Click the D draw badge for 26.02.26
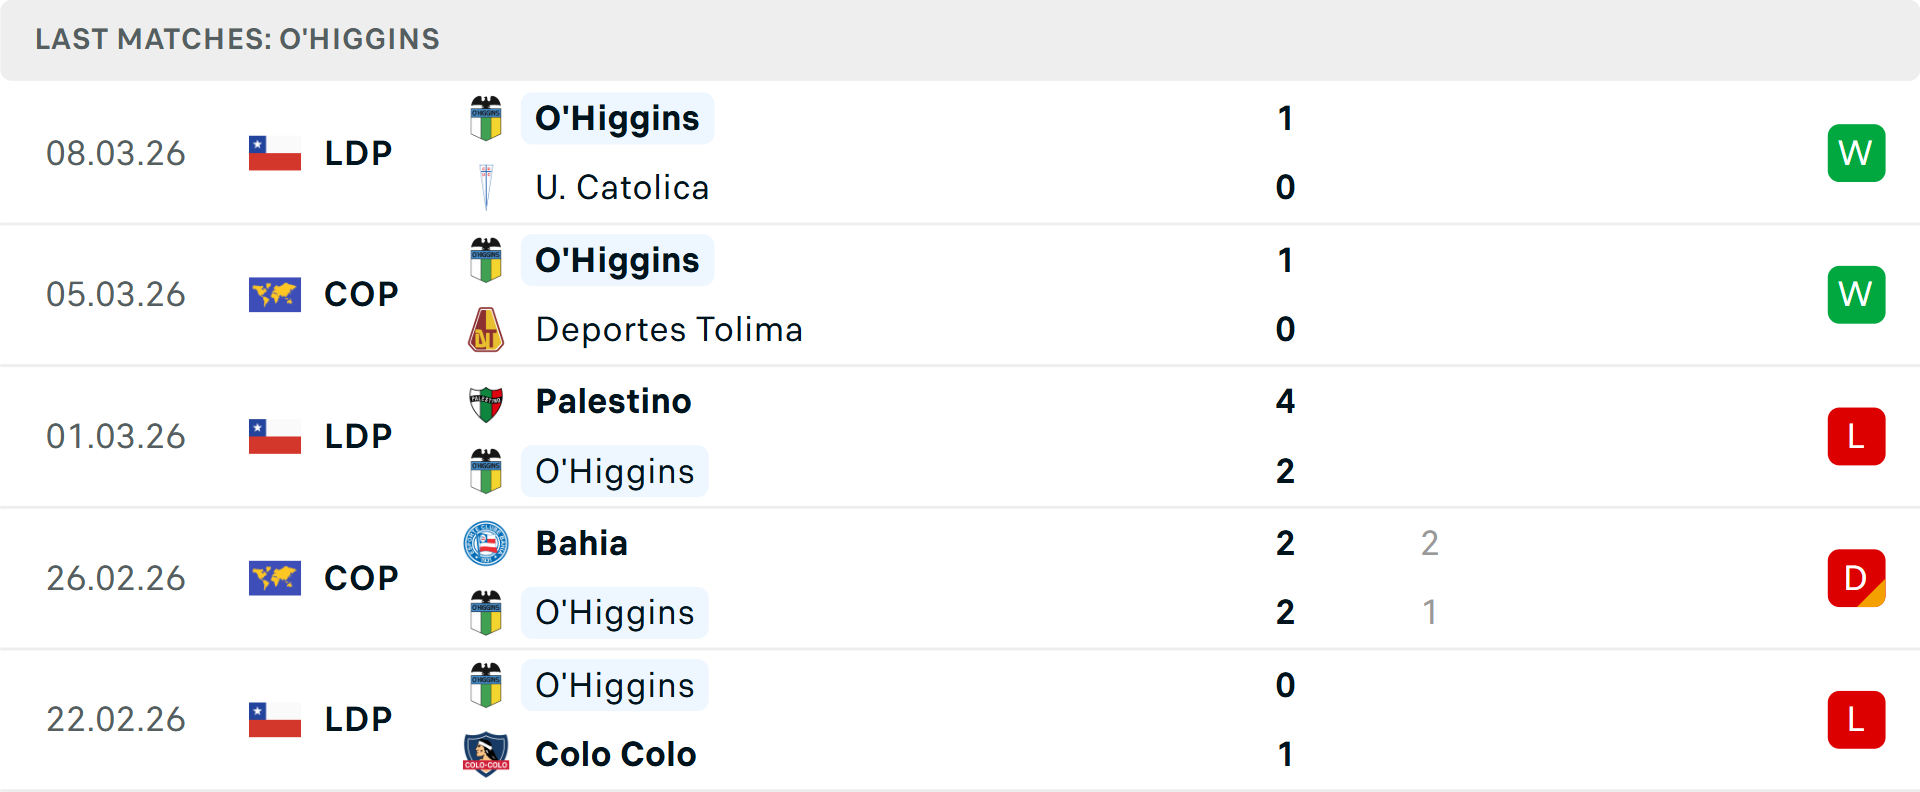 1856,578
